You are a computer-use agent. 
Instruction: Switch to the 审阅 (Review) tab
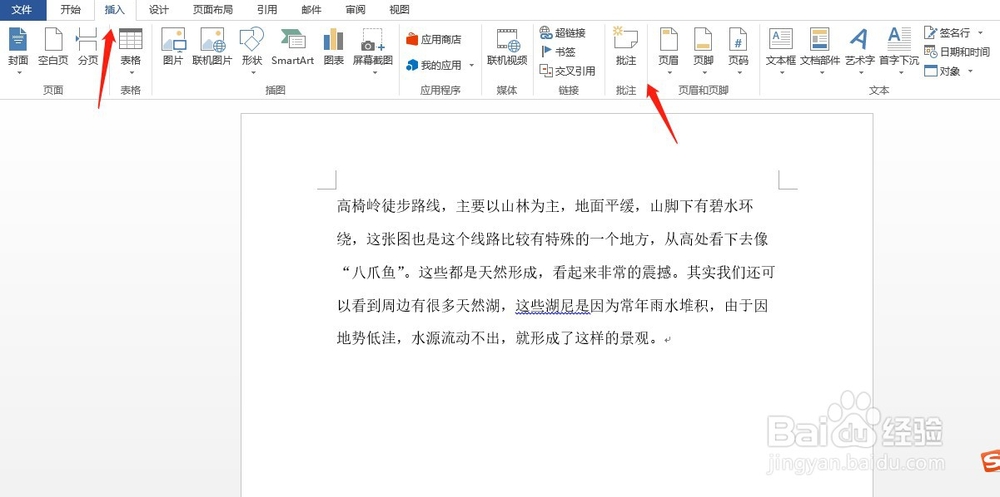pos(355,10)
